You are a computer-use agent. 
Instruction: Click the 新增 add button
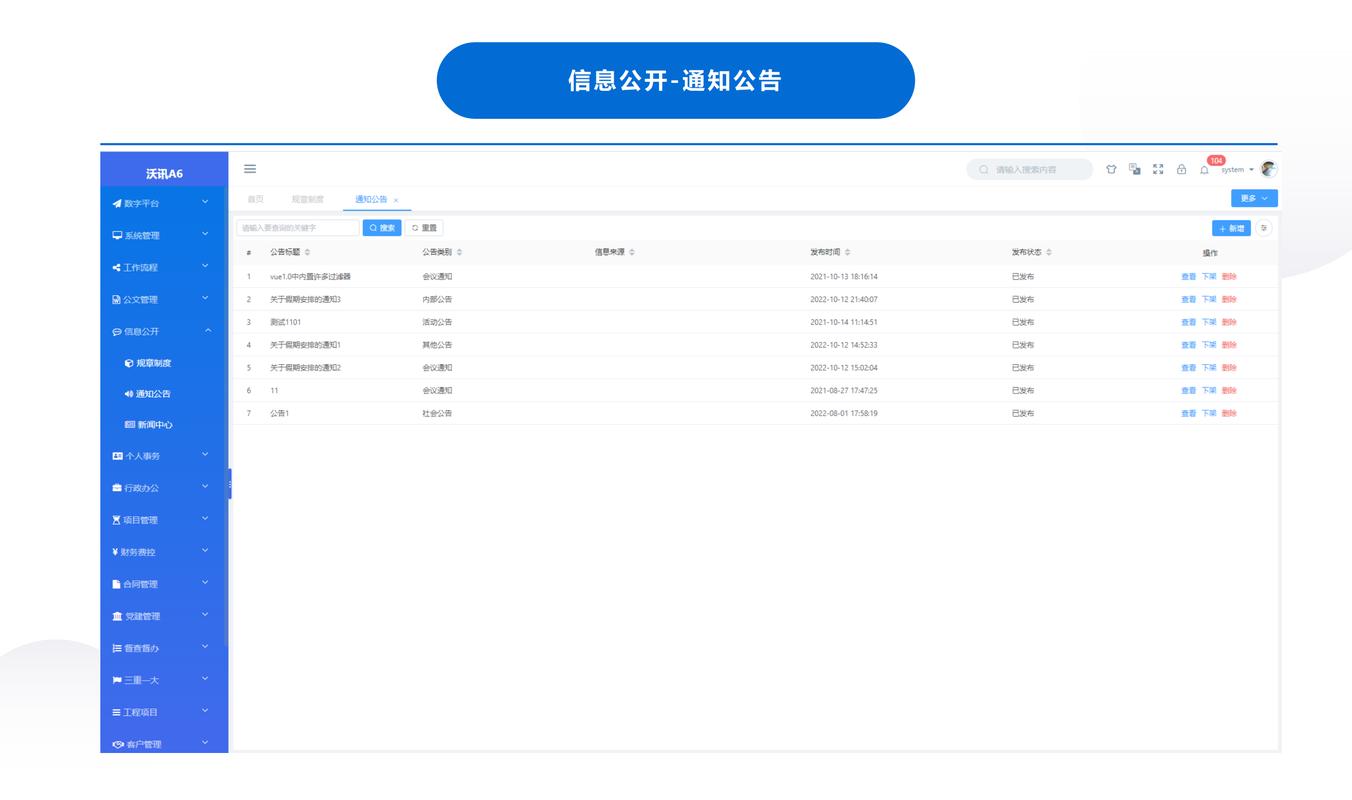click(x=1231, y=228)
